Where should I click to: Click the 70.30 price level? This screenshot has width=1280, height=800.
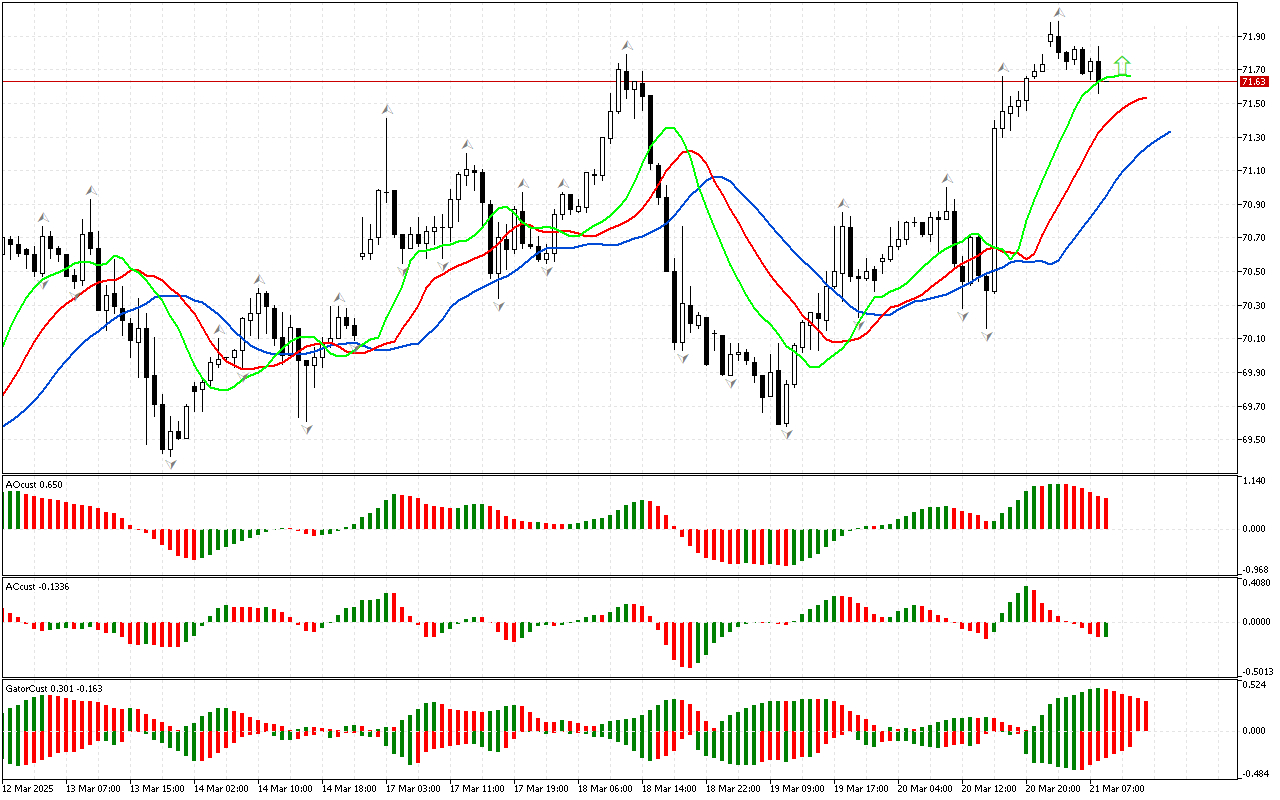(x=1253, y=306)
